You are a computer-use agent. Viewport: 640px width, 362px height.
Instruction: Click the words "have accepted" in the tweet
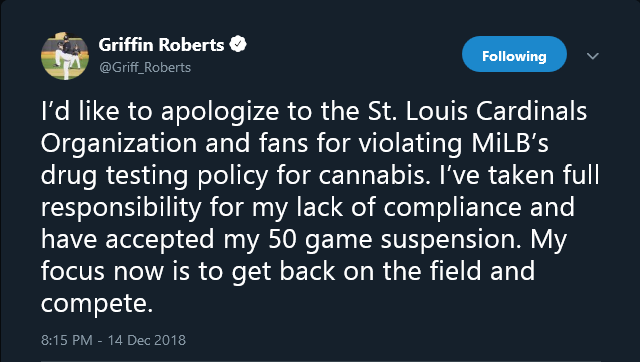click(127, 240)
